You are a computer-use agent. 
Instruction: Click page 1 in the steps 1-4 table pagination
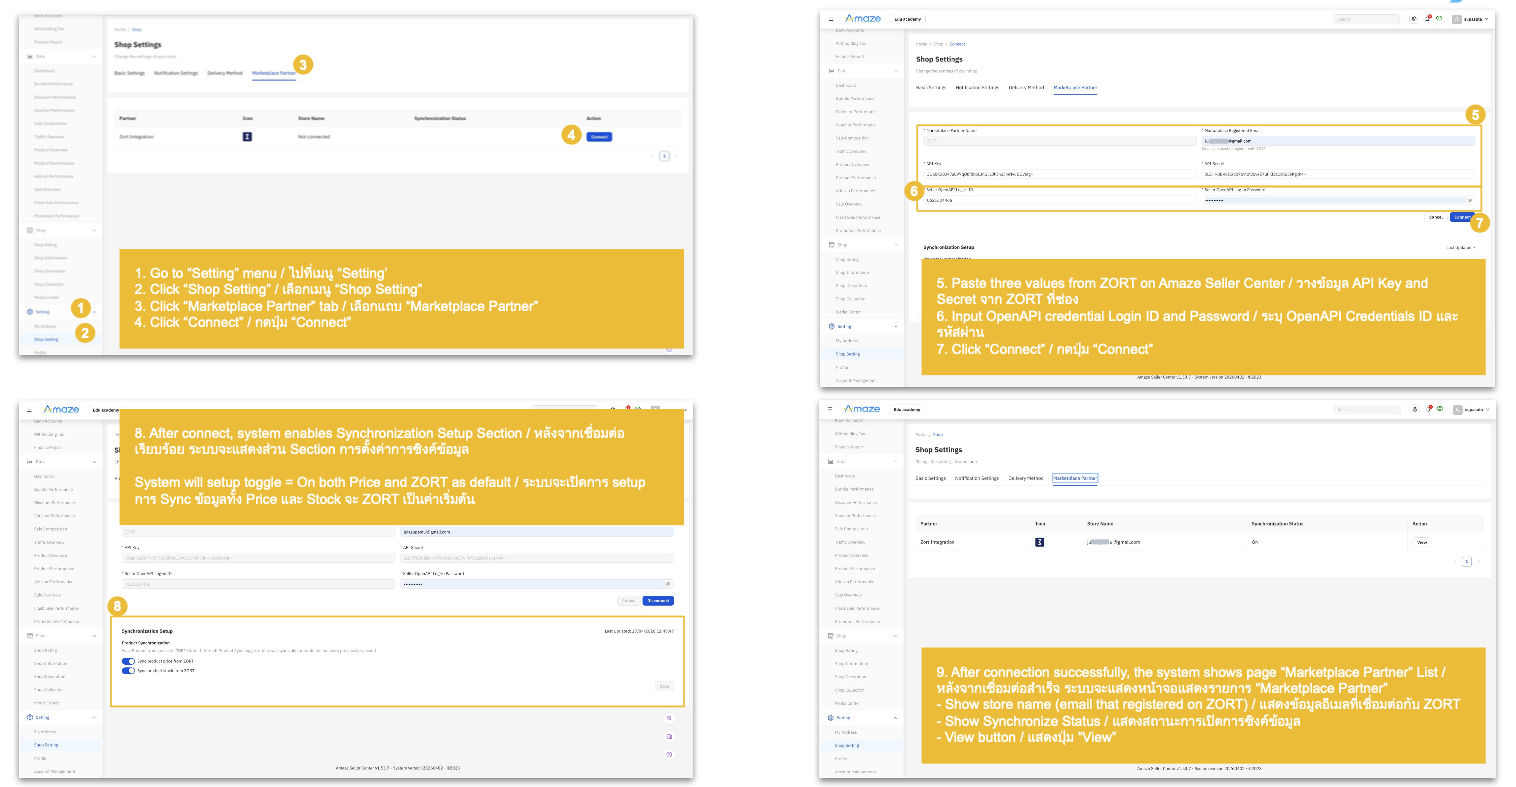[664, 156]
